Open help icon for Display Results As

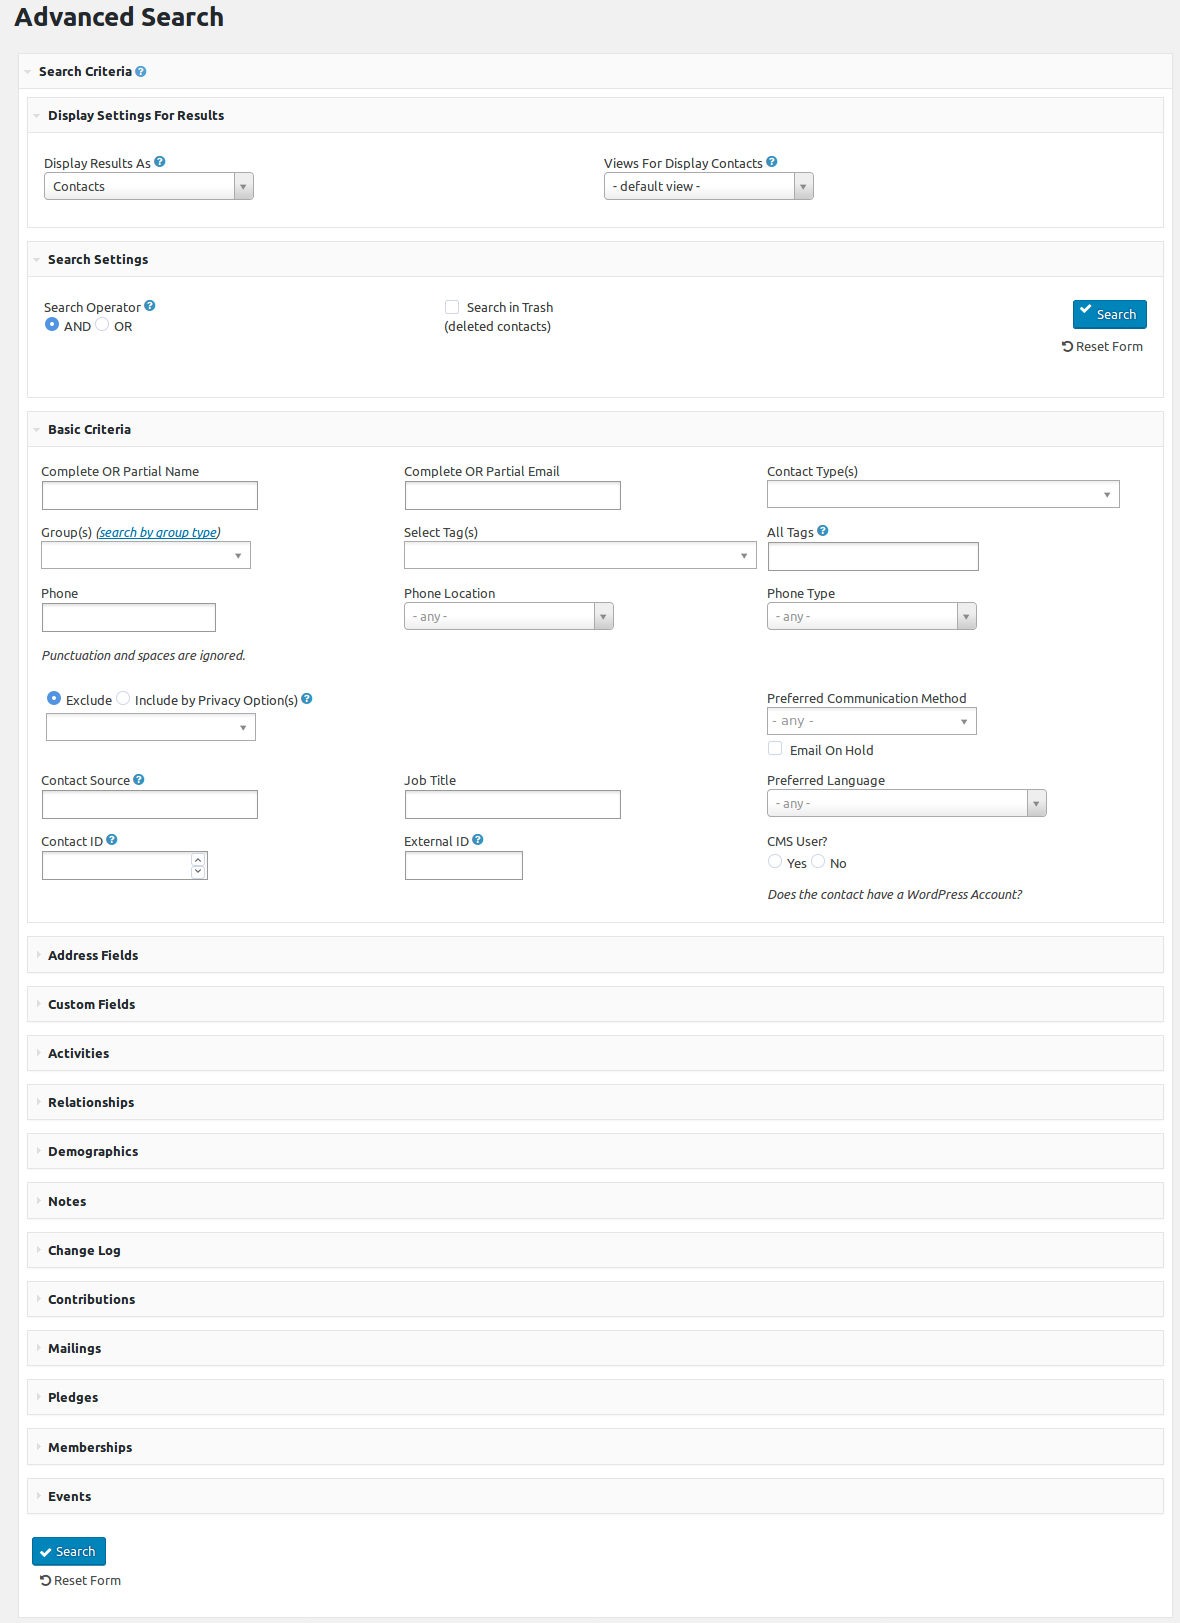[x=160, y=162]
